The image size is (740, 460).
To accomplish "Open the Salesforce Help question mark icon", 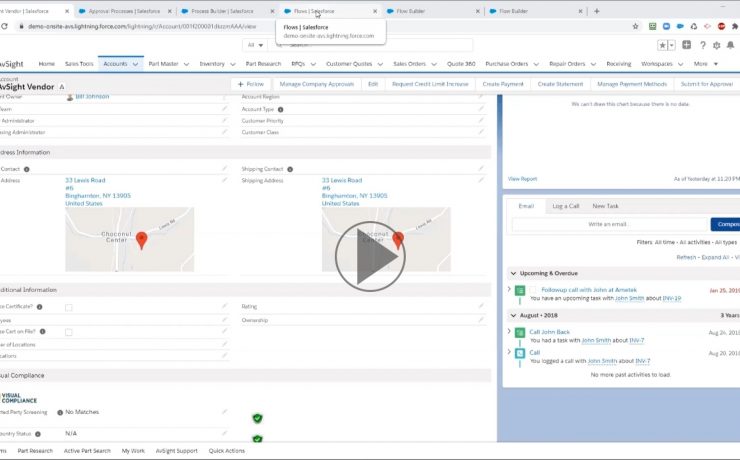I will coord(703,45).
